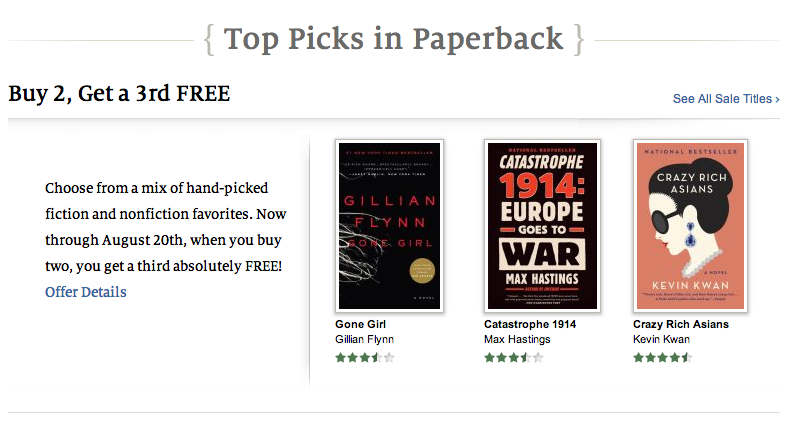This screenshot has width=791, height=440.
Task: Open the Gone Girl book cover
Action: tap(390, 226)
